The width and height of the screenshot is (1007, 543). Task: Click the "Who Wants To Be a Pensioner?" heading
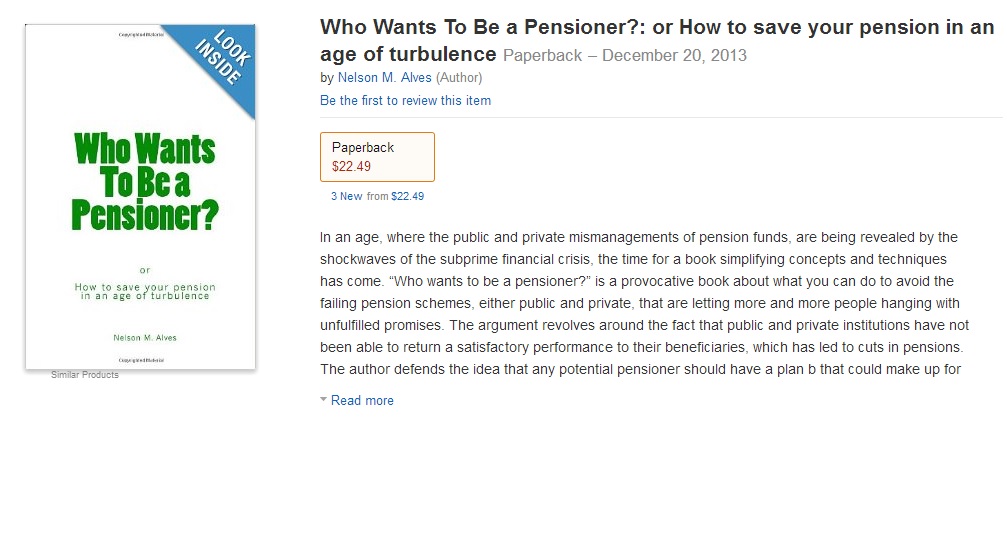coord(483,28)
